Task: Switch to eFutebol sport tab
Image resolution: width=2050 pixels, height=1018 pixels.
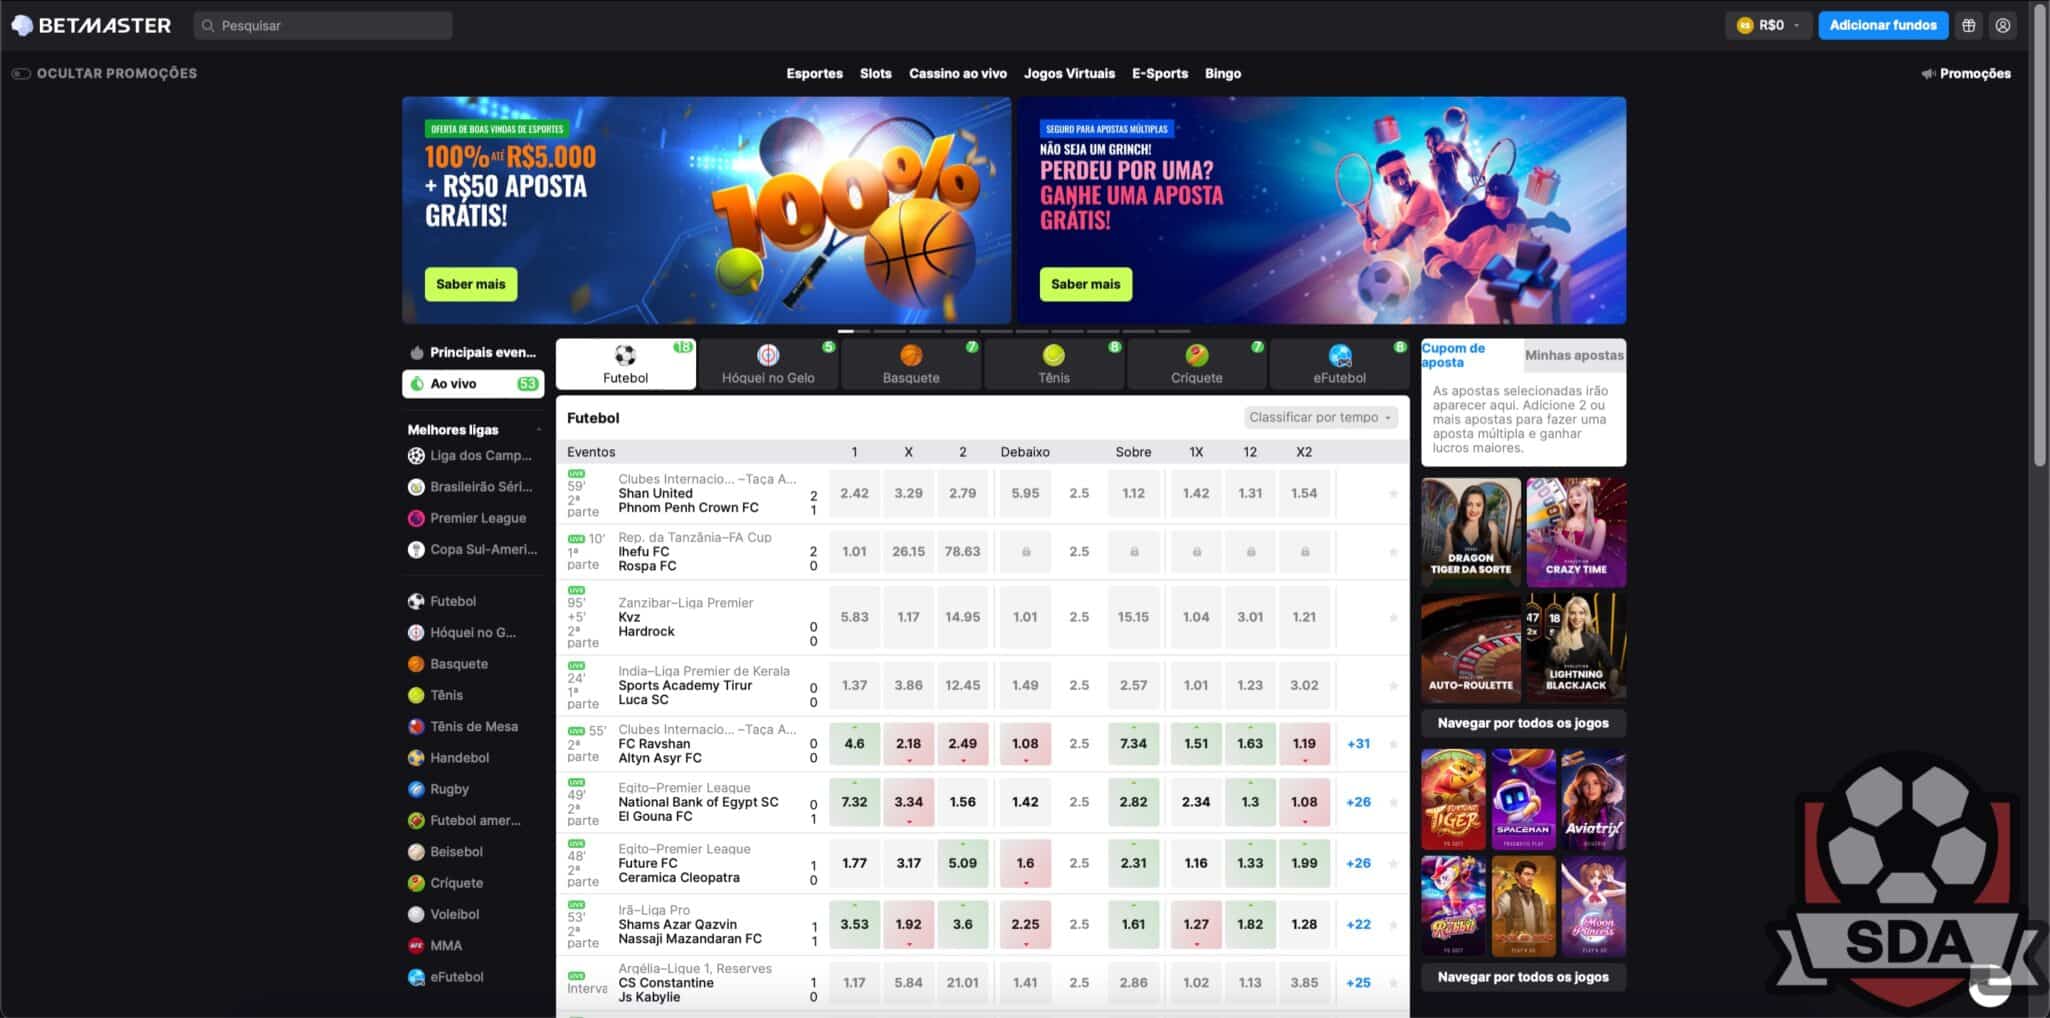Action: [x=1340, y=364]
